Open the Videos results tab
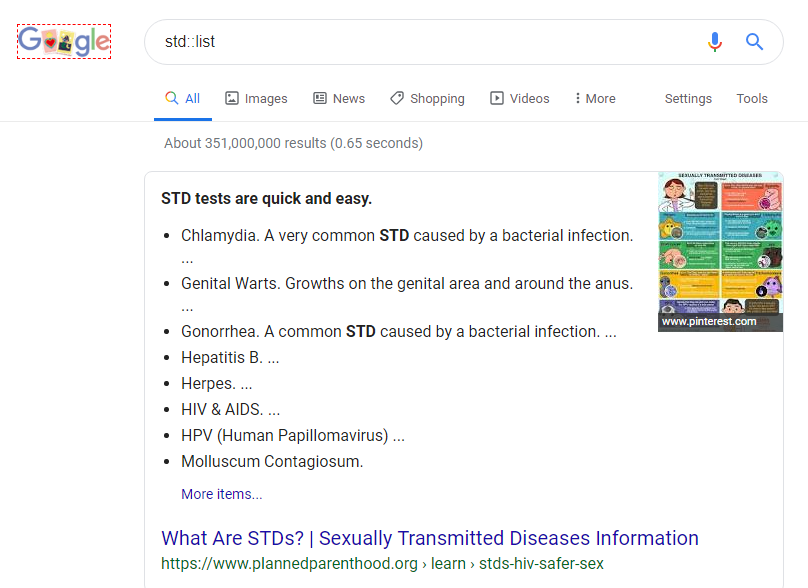Screen dimensions: 808x588 coord(529,98)
